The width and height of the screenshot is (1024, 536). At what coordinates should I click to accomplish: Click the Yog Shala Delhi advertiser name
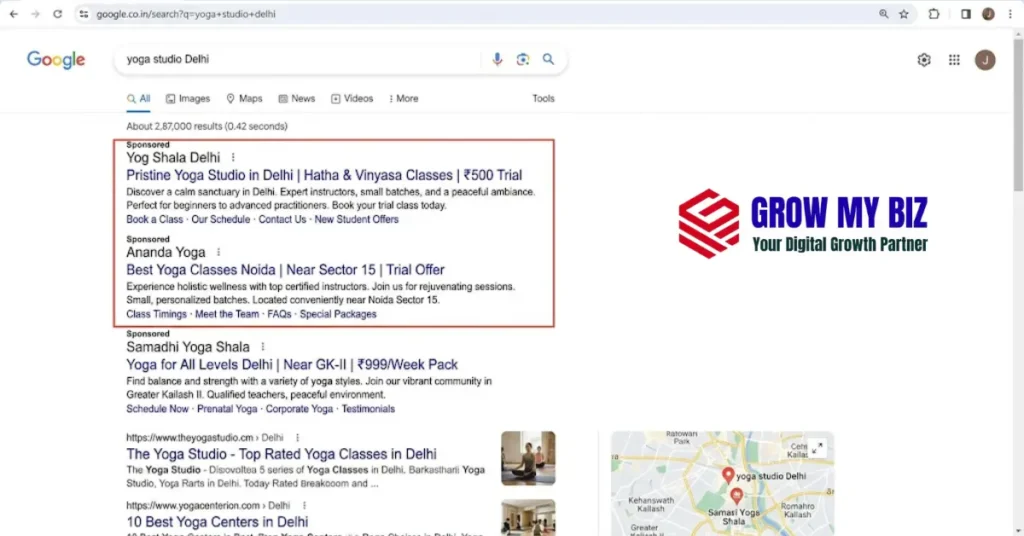tap(173, 157)
